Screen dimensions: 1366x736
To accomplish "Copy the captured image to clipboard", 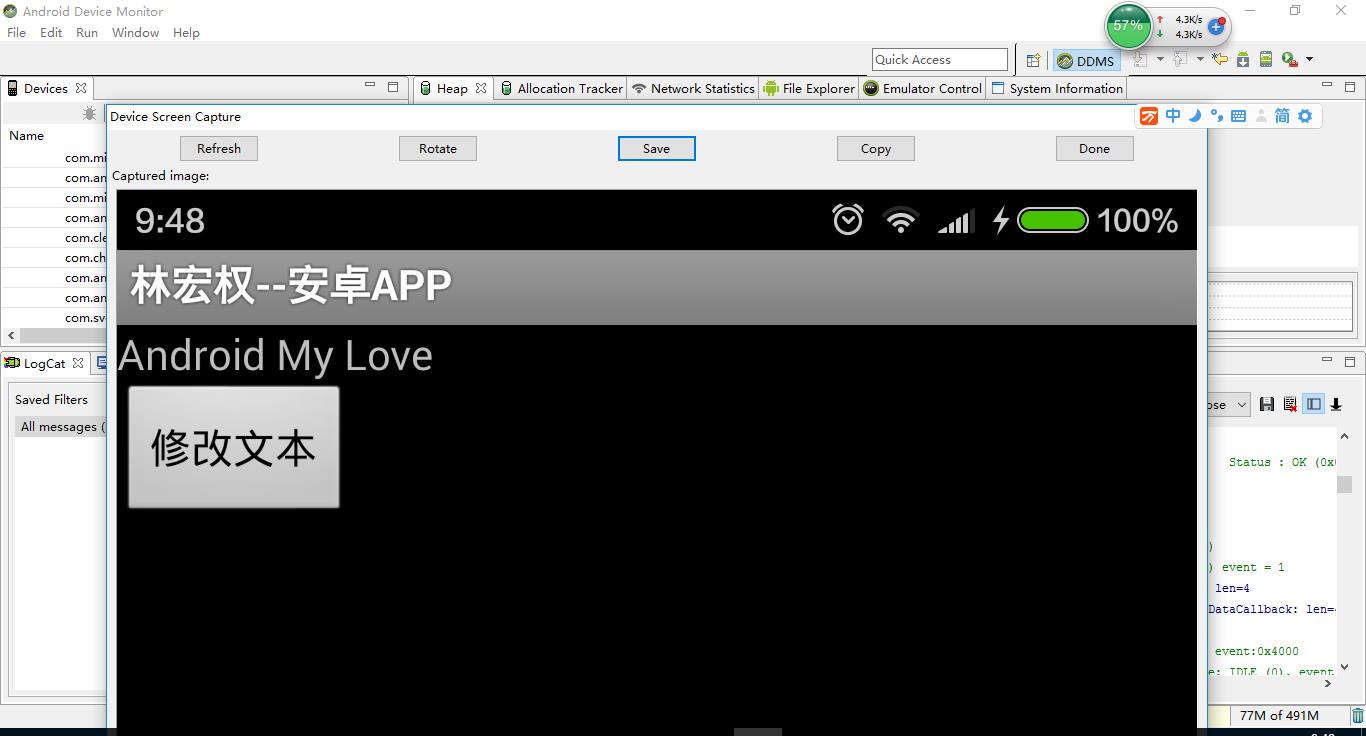I will point(876,148).
